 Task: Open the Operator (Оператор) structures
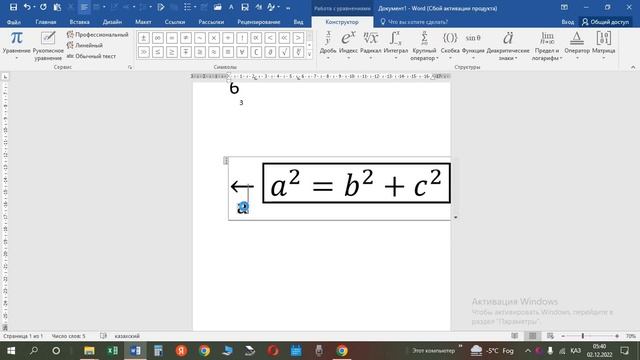coord(577,45)
